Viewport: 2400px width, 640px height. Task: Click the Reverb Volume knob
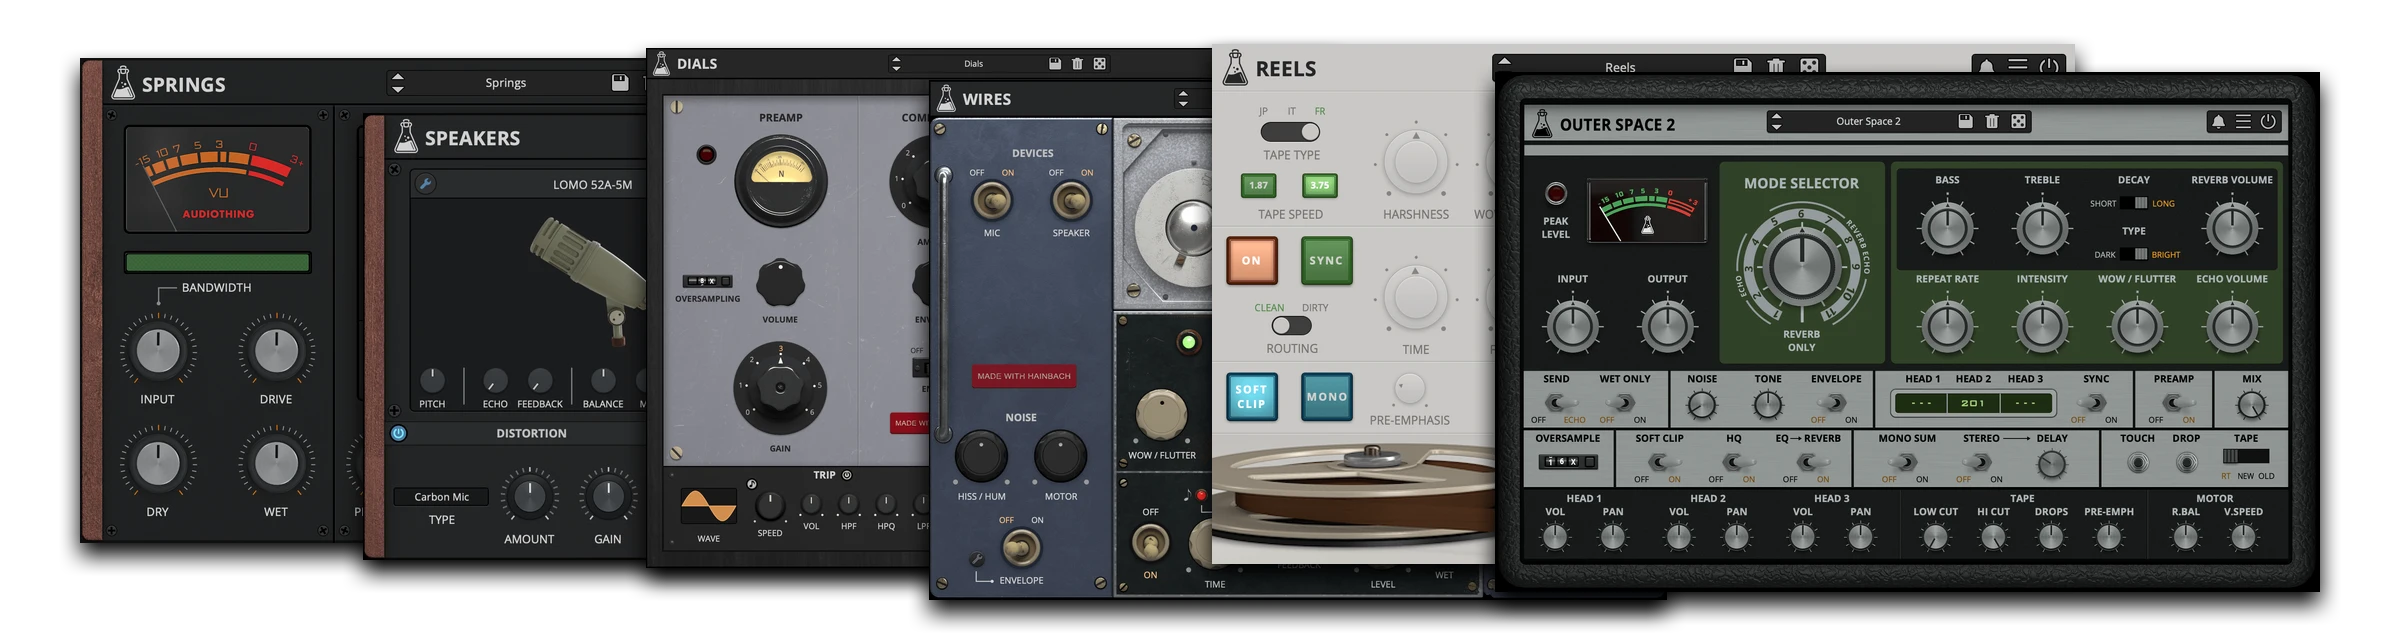[2231, 228]
